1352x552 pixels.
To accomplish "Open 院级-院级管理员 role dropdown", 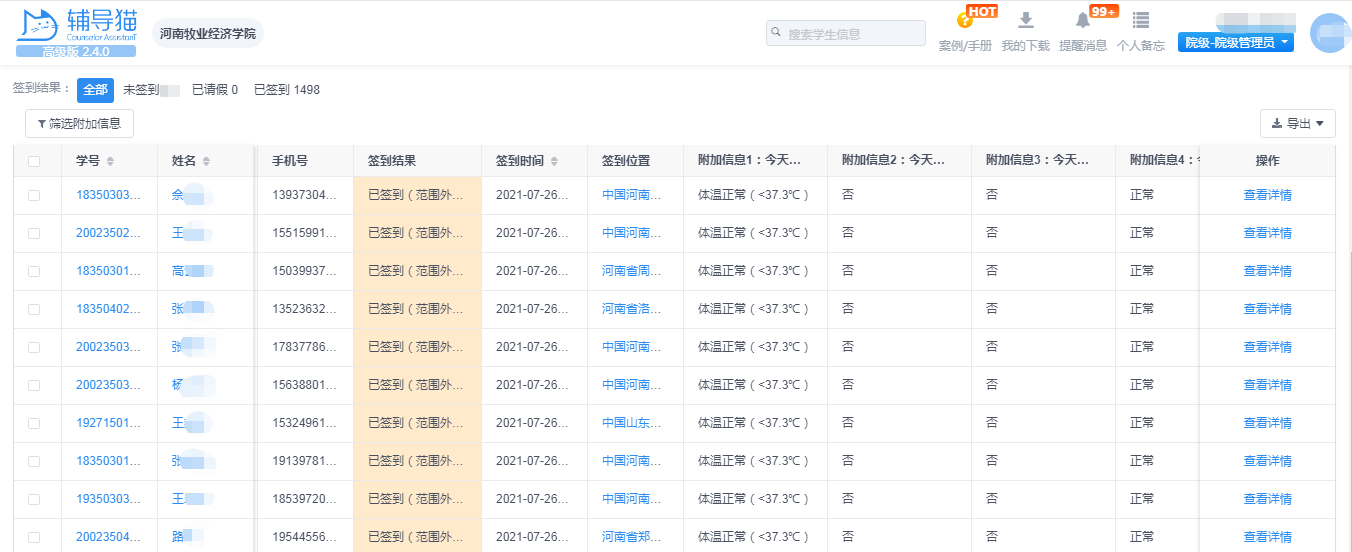I will tap(1235, 42).
